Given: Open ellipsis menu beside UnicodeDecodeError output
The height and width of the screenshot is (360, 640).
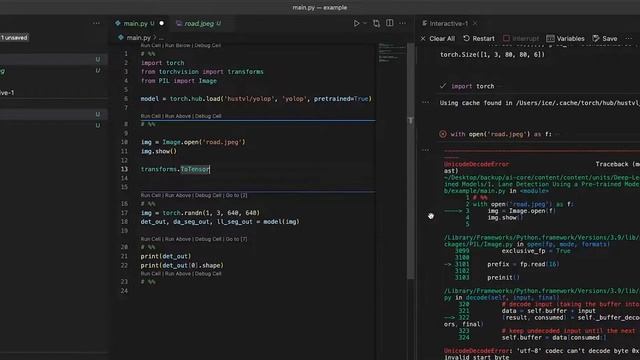Looking at the screenshot, I should [426, 150].
